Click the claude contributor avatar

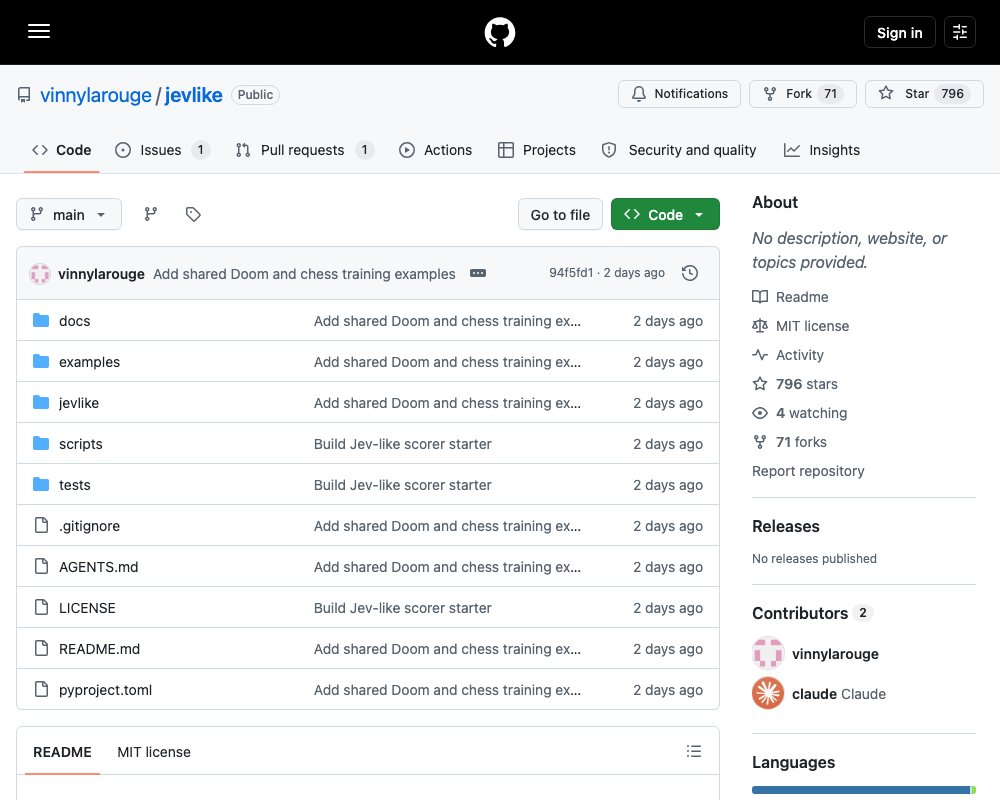[768, 693]
